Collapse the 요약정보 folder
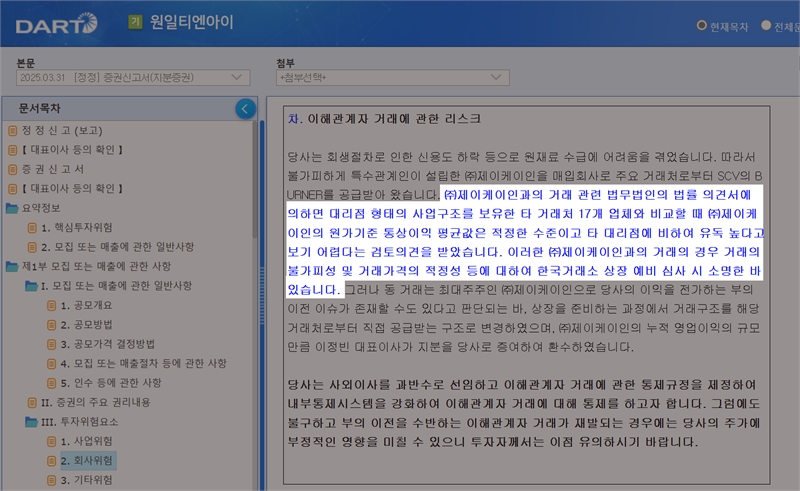 click(12, 208)
